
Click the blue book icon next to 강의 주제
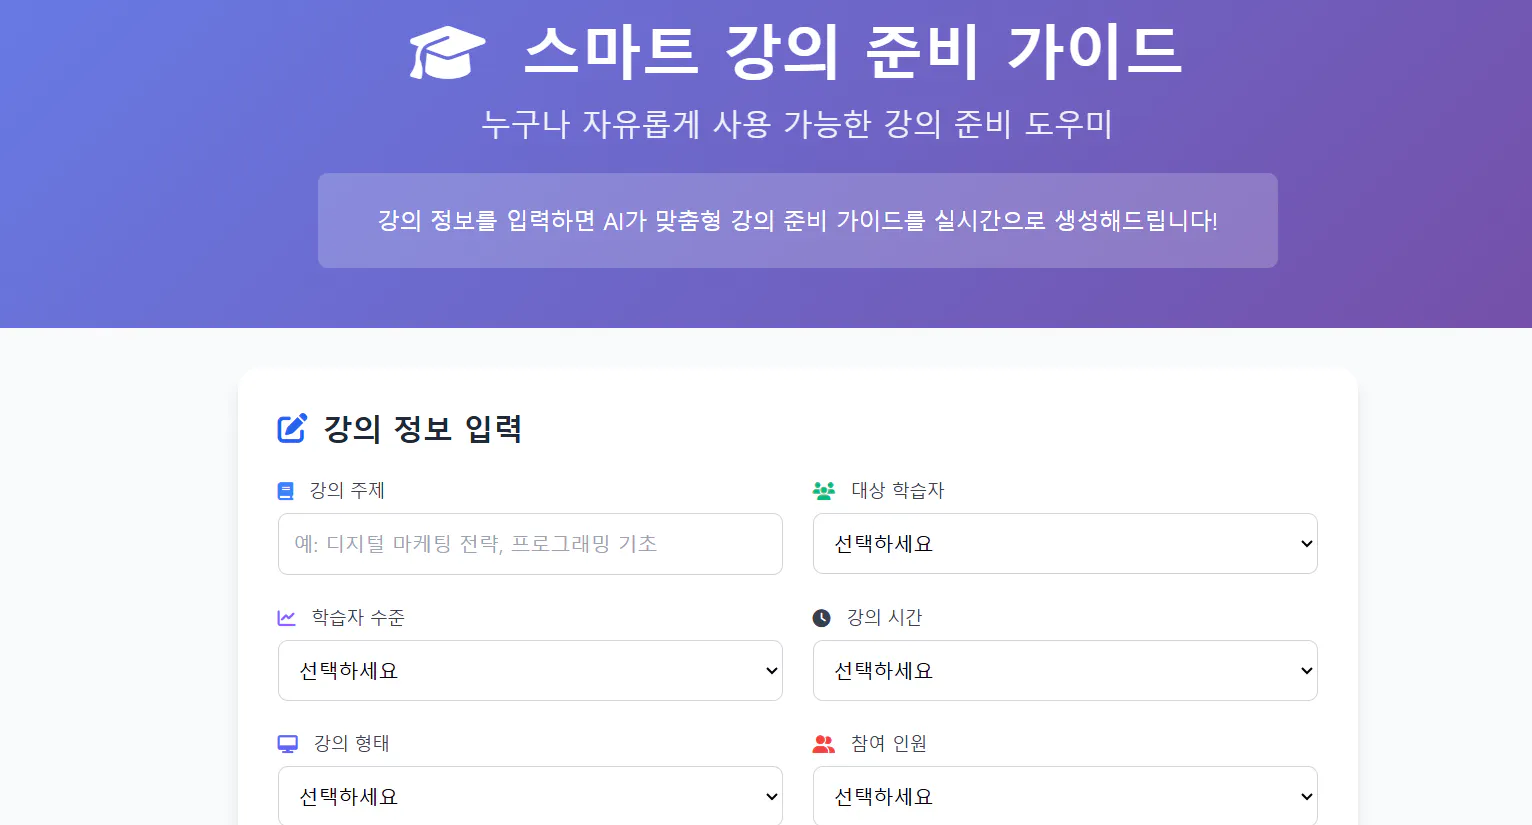pyautogui.click(x=285, y=490)
